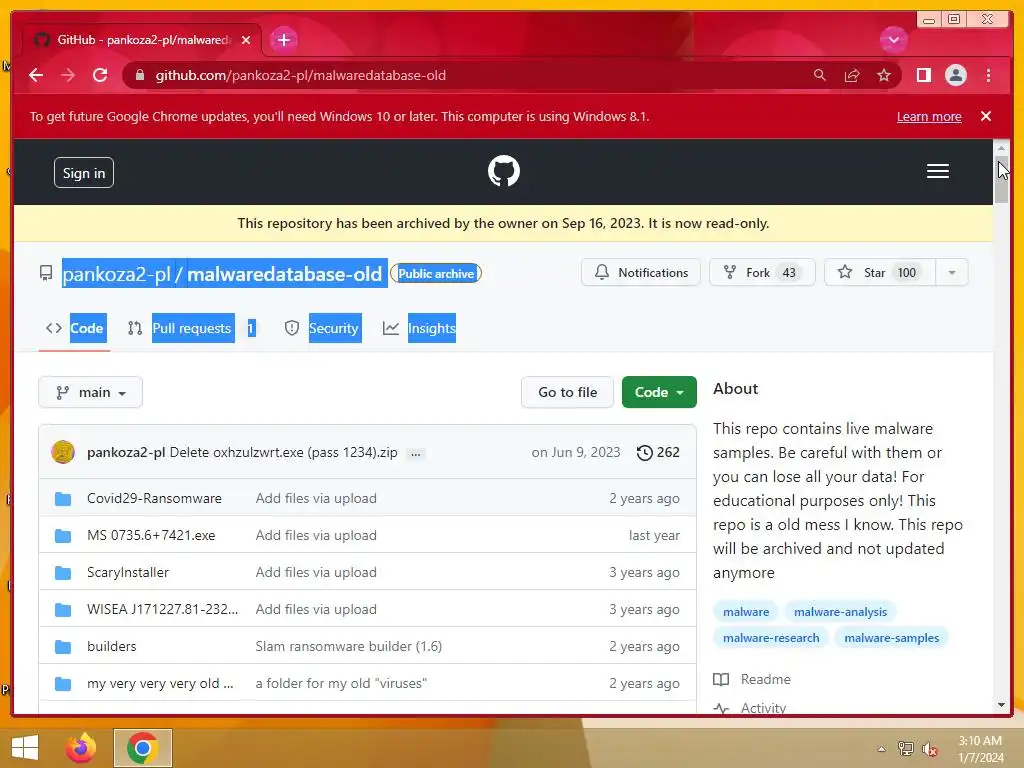This screenshot has width=1024, height=768.
Task: Open the GitHub hamburger menu
Action: (x=937, y=171)
